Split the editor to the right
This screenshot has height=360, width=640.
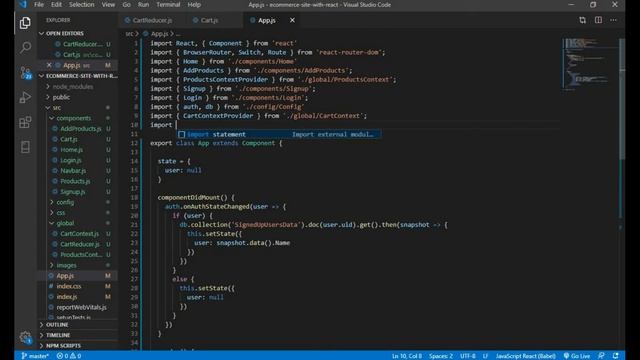tap(598, 20)
